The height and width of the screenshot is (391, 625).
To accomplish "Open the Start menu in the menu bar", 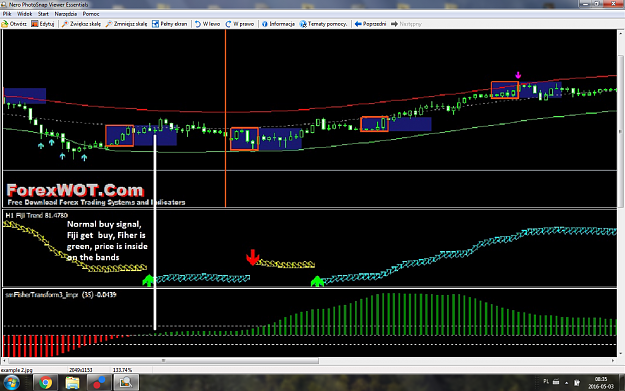I will point(43,14).
